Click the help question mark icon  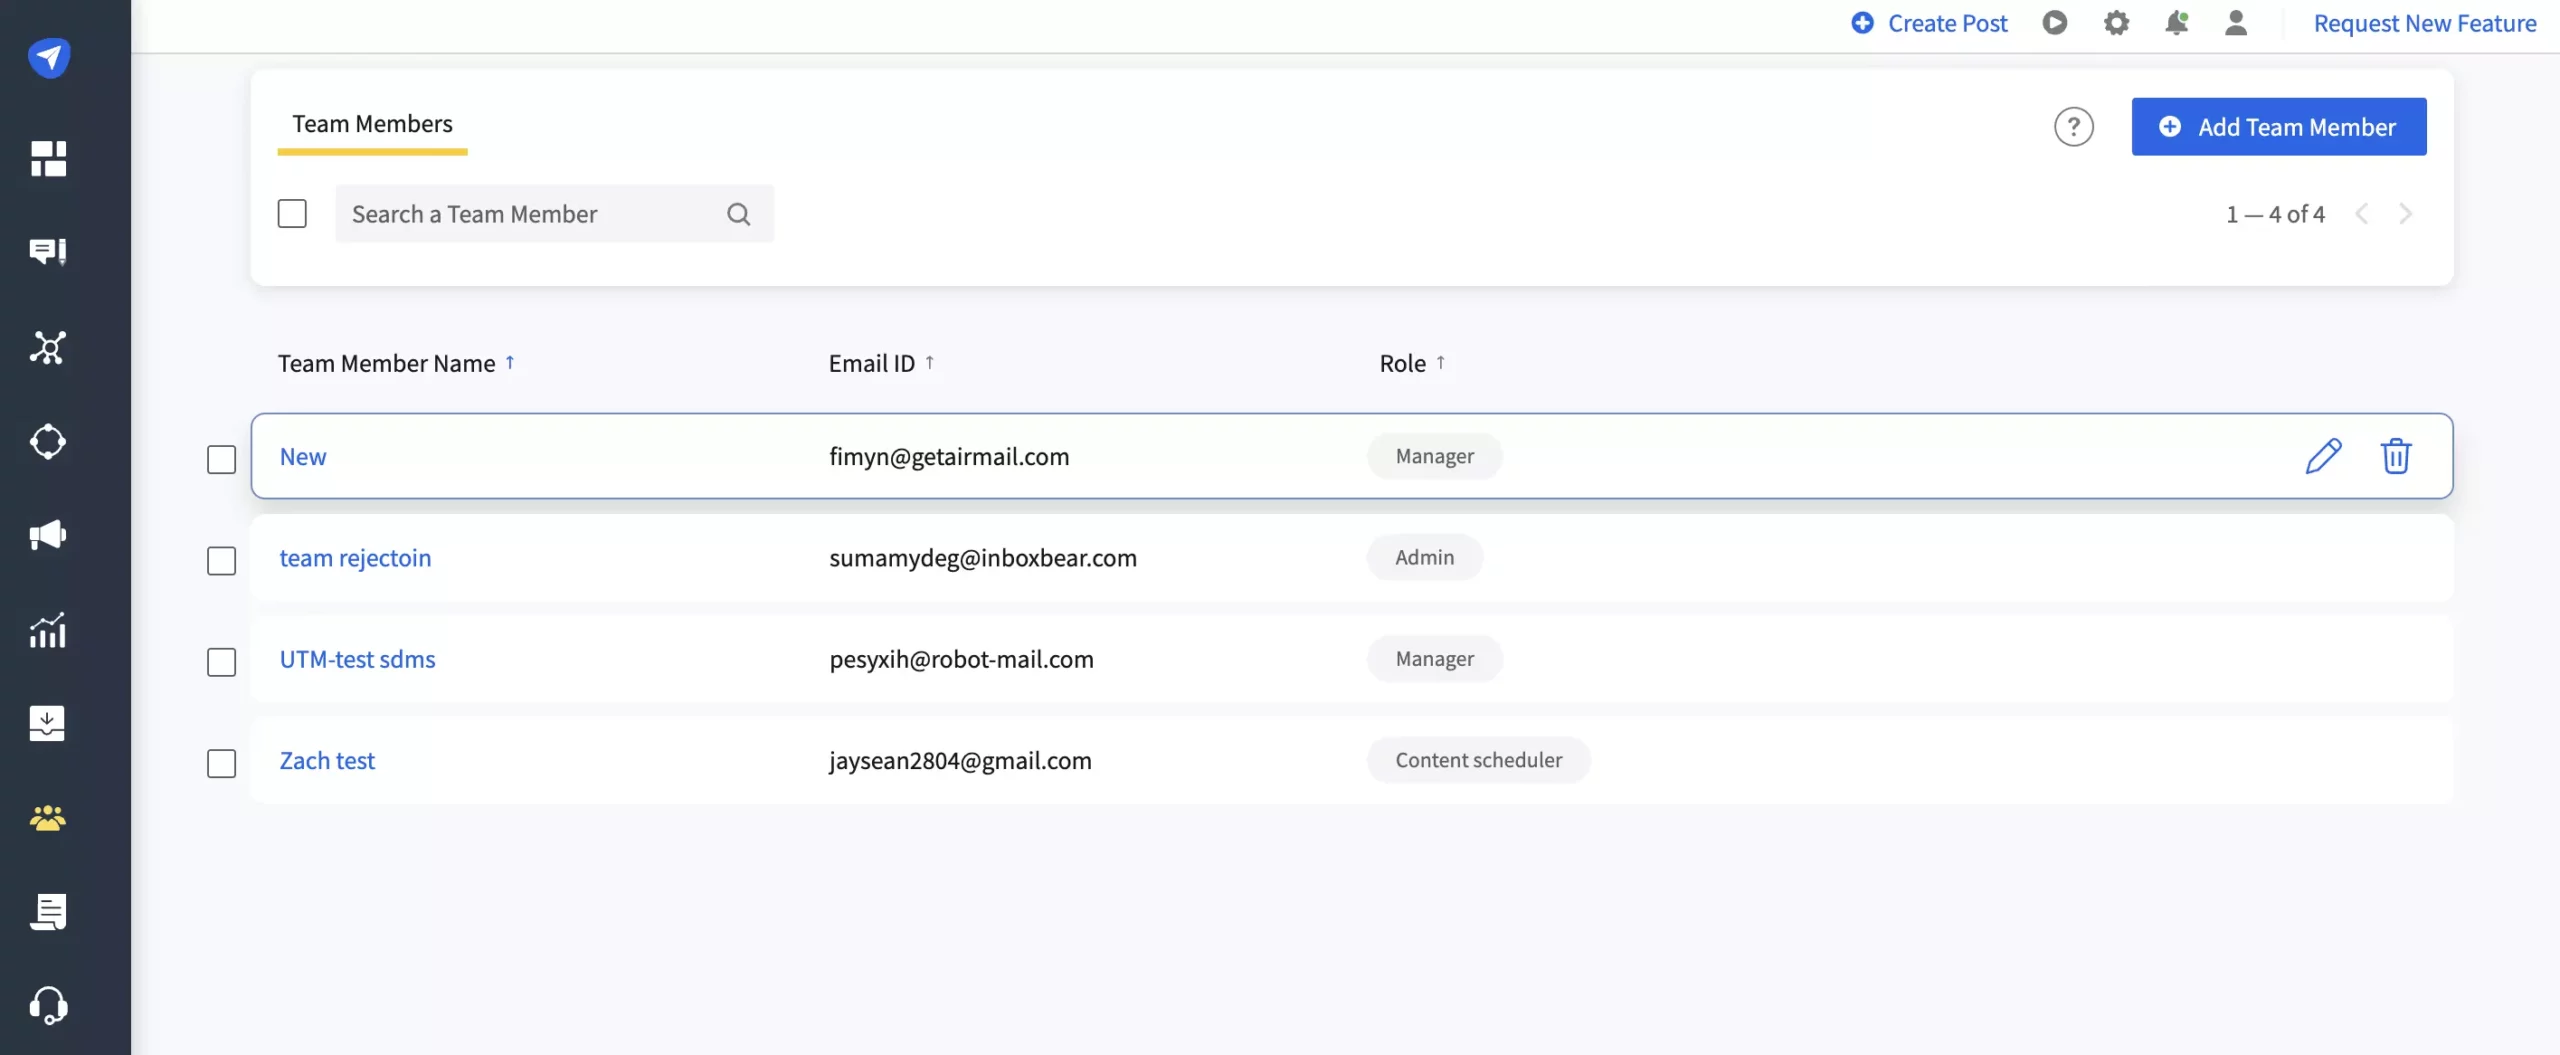coord(2073,127)
